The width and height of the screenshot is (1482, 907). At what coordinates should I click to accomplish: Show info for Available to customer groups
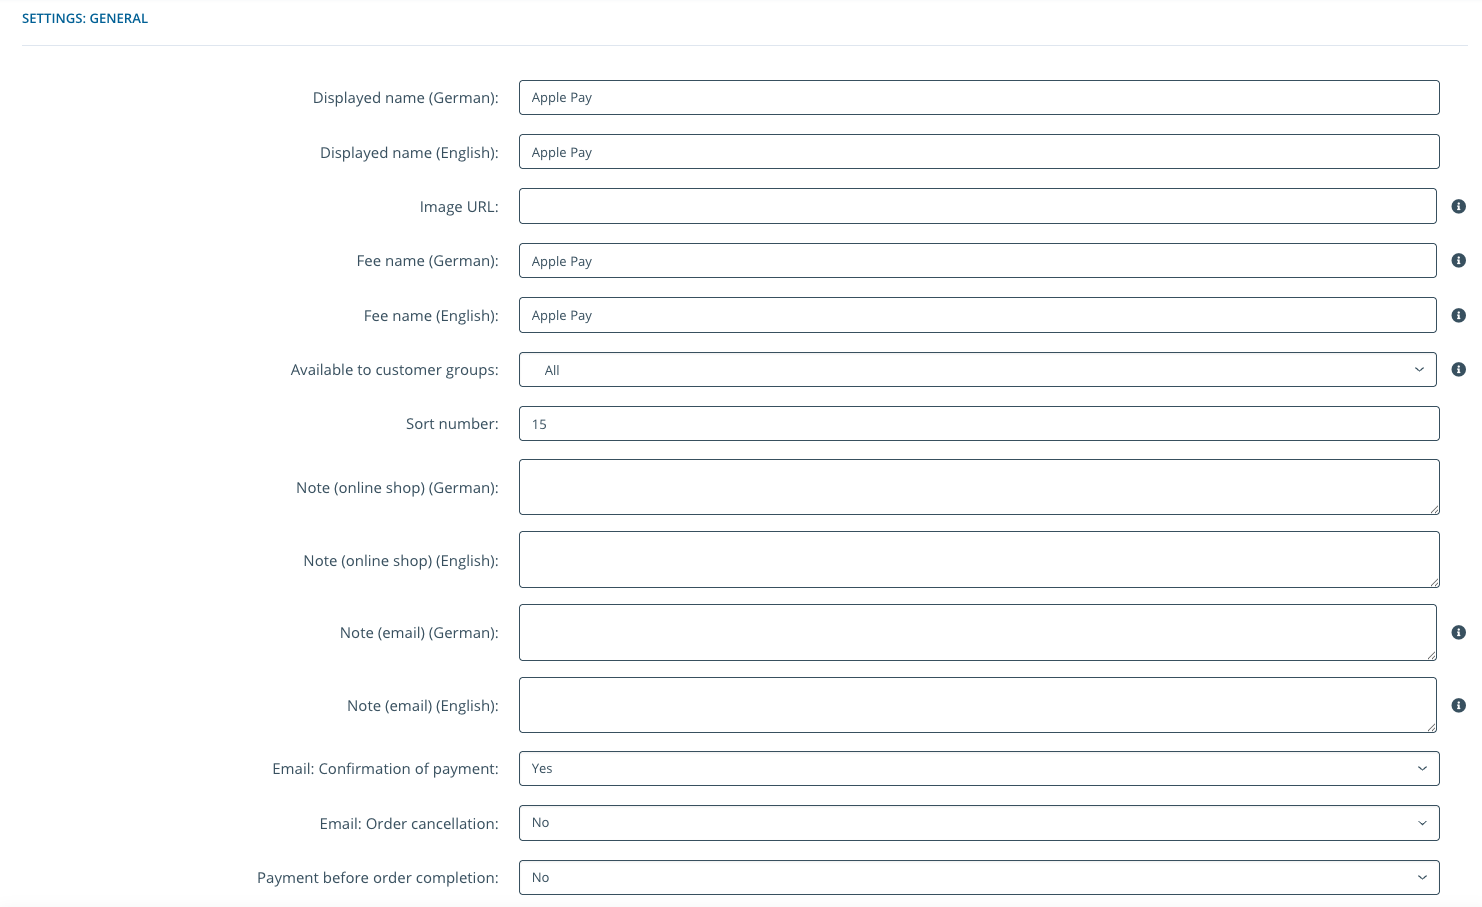click(1459, 370)
